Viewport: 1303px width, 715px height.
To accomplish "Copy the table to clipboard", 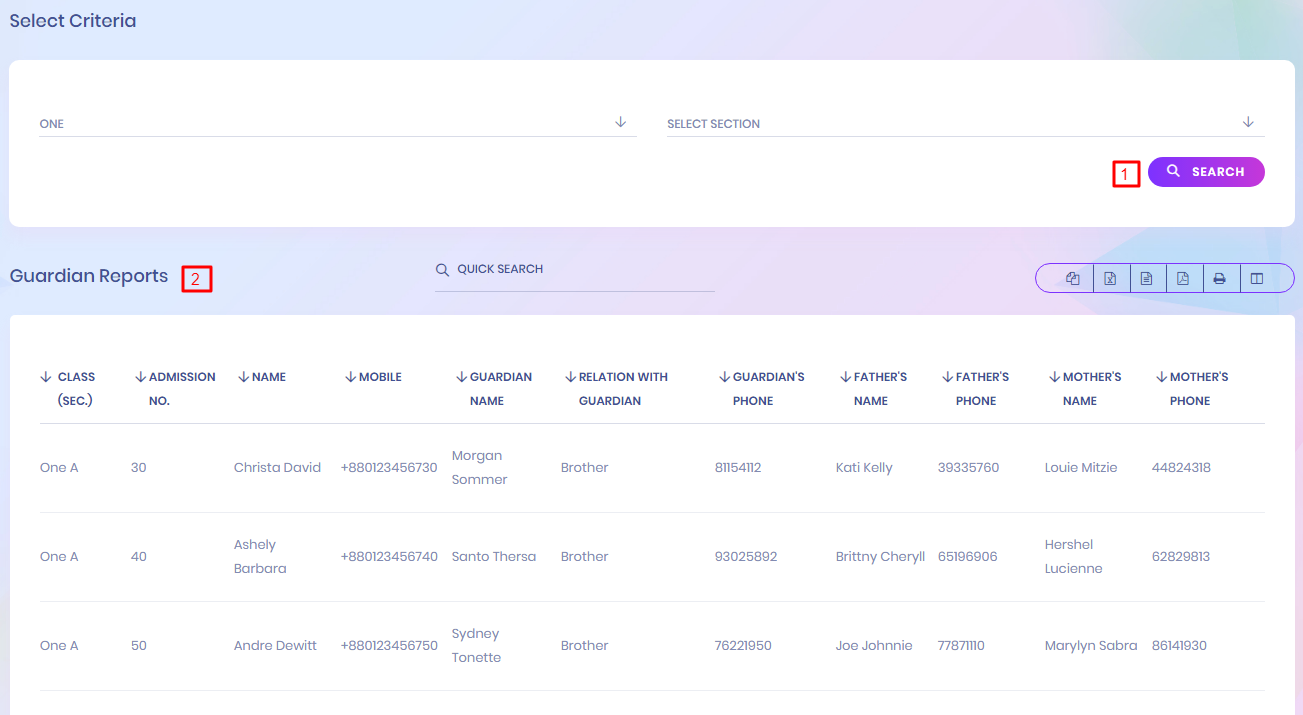I will [1073, 279].
